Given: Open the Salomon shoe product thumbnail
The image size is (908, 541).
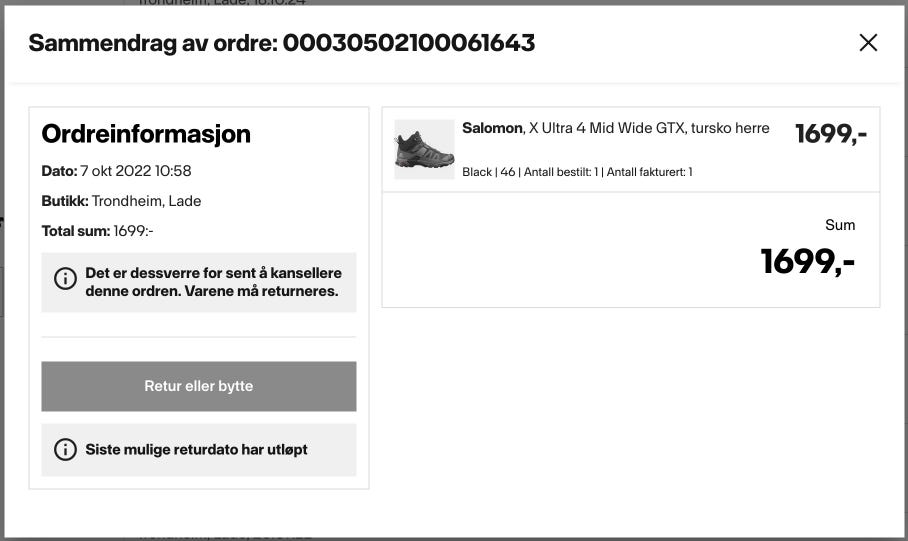Looking at the screenshot, I should [424, 149].
